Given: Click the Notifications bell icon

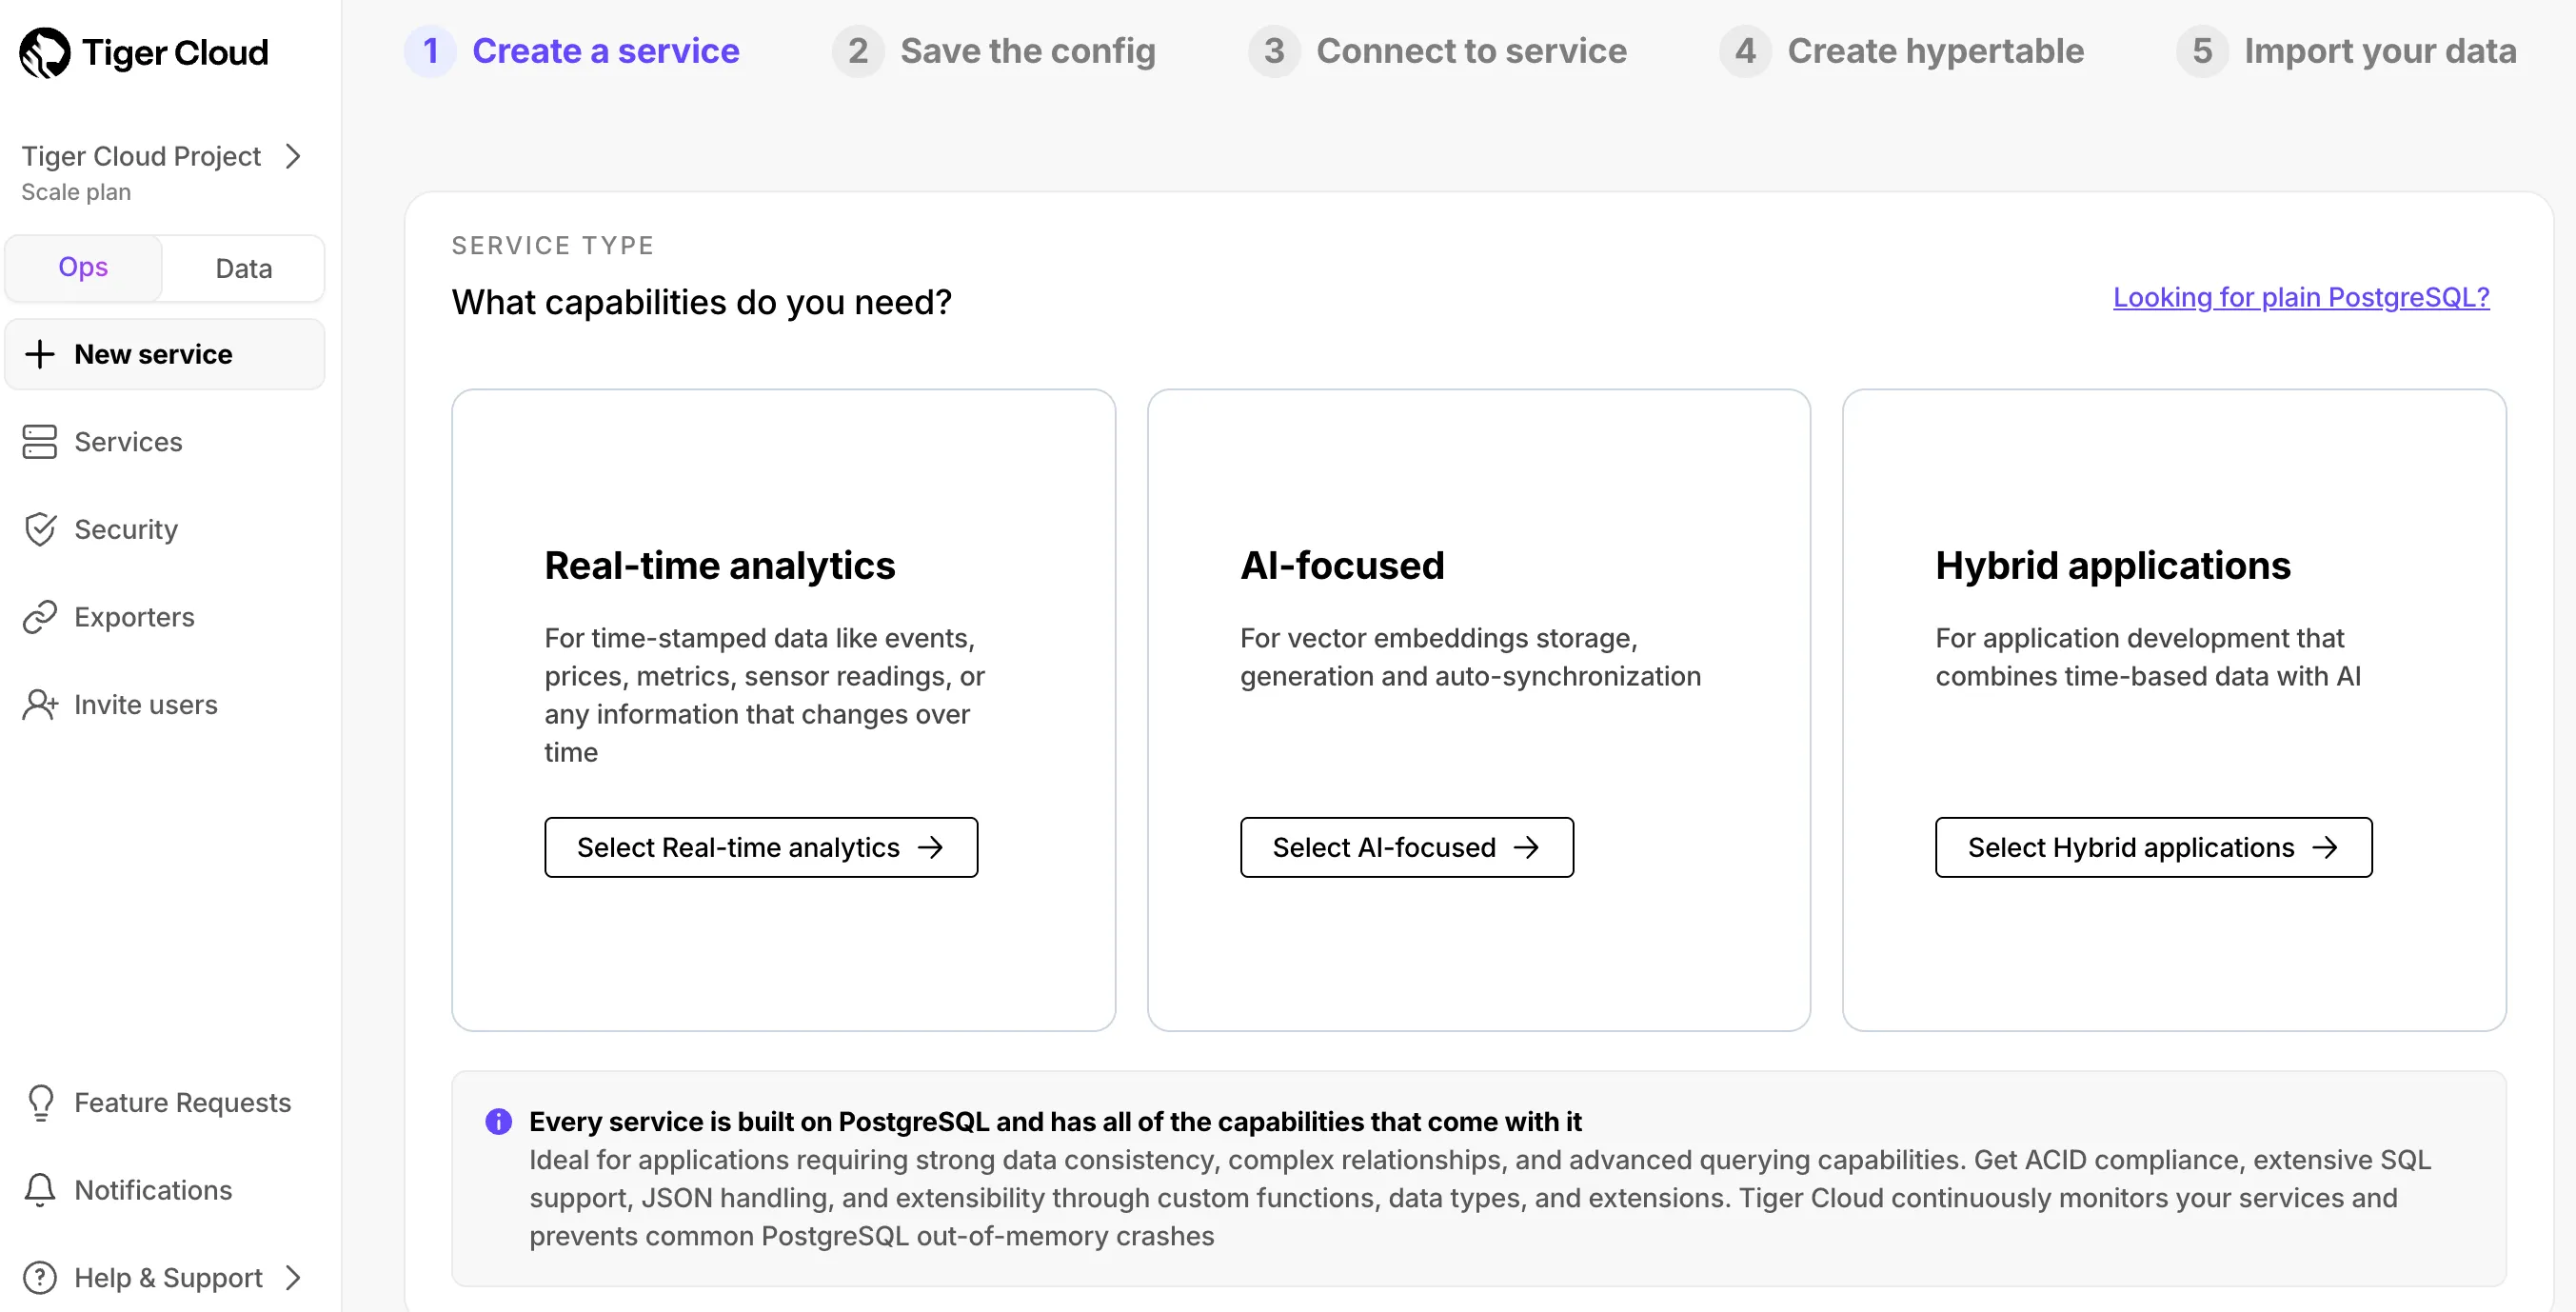Looking at the screenshot, I should [40, 1190].
